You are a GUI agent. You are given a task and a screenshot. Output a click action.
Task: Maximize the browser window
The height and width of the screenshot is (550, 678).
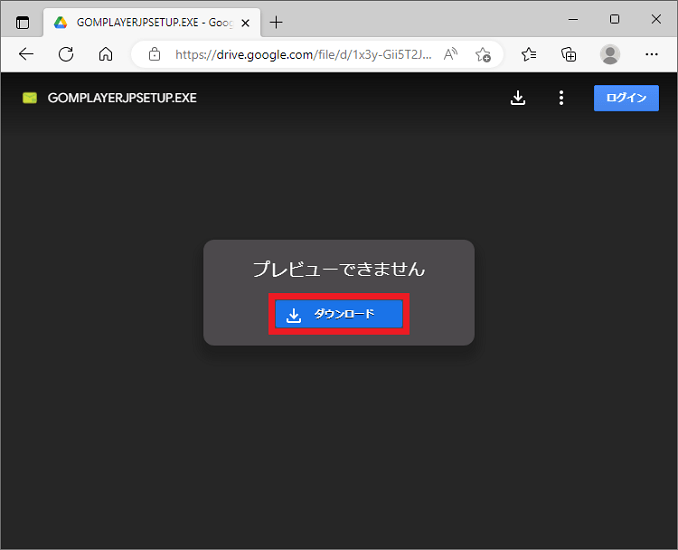pyautogui.click(x=614, y=19)
